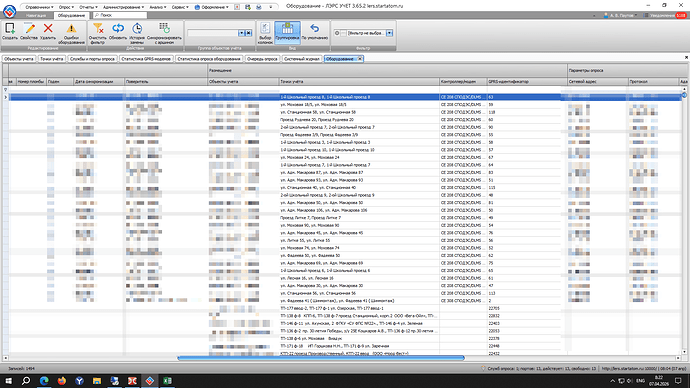Click the Обновить refresh icon
Image resolution: width=690 pixels, height=388 pixels.
(x=118, y=32)
